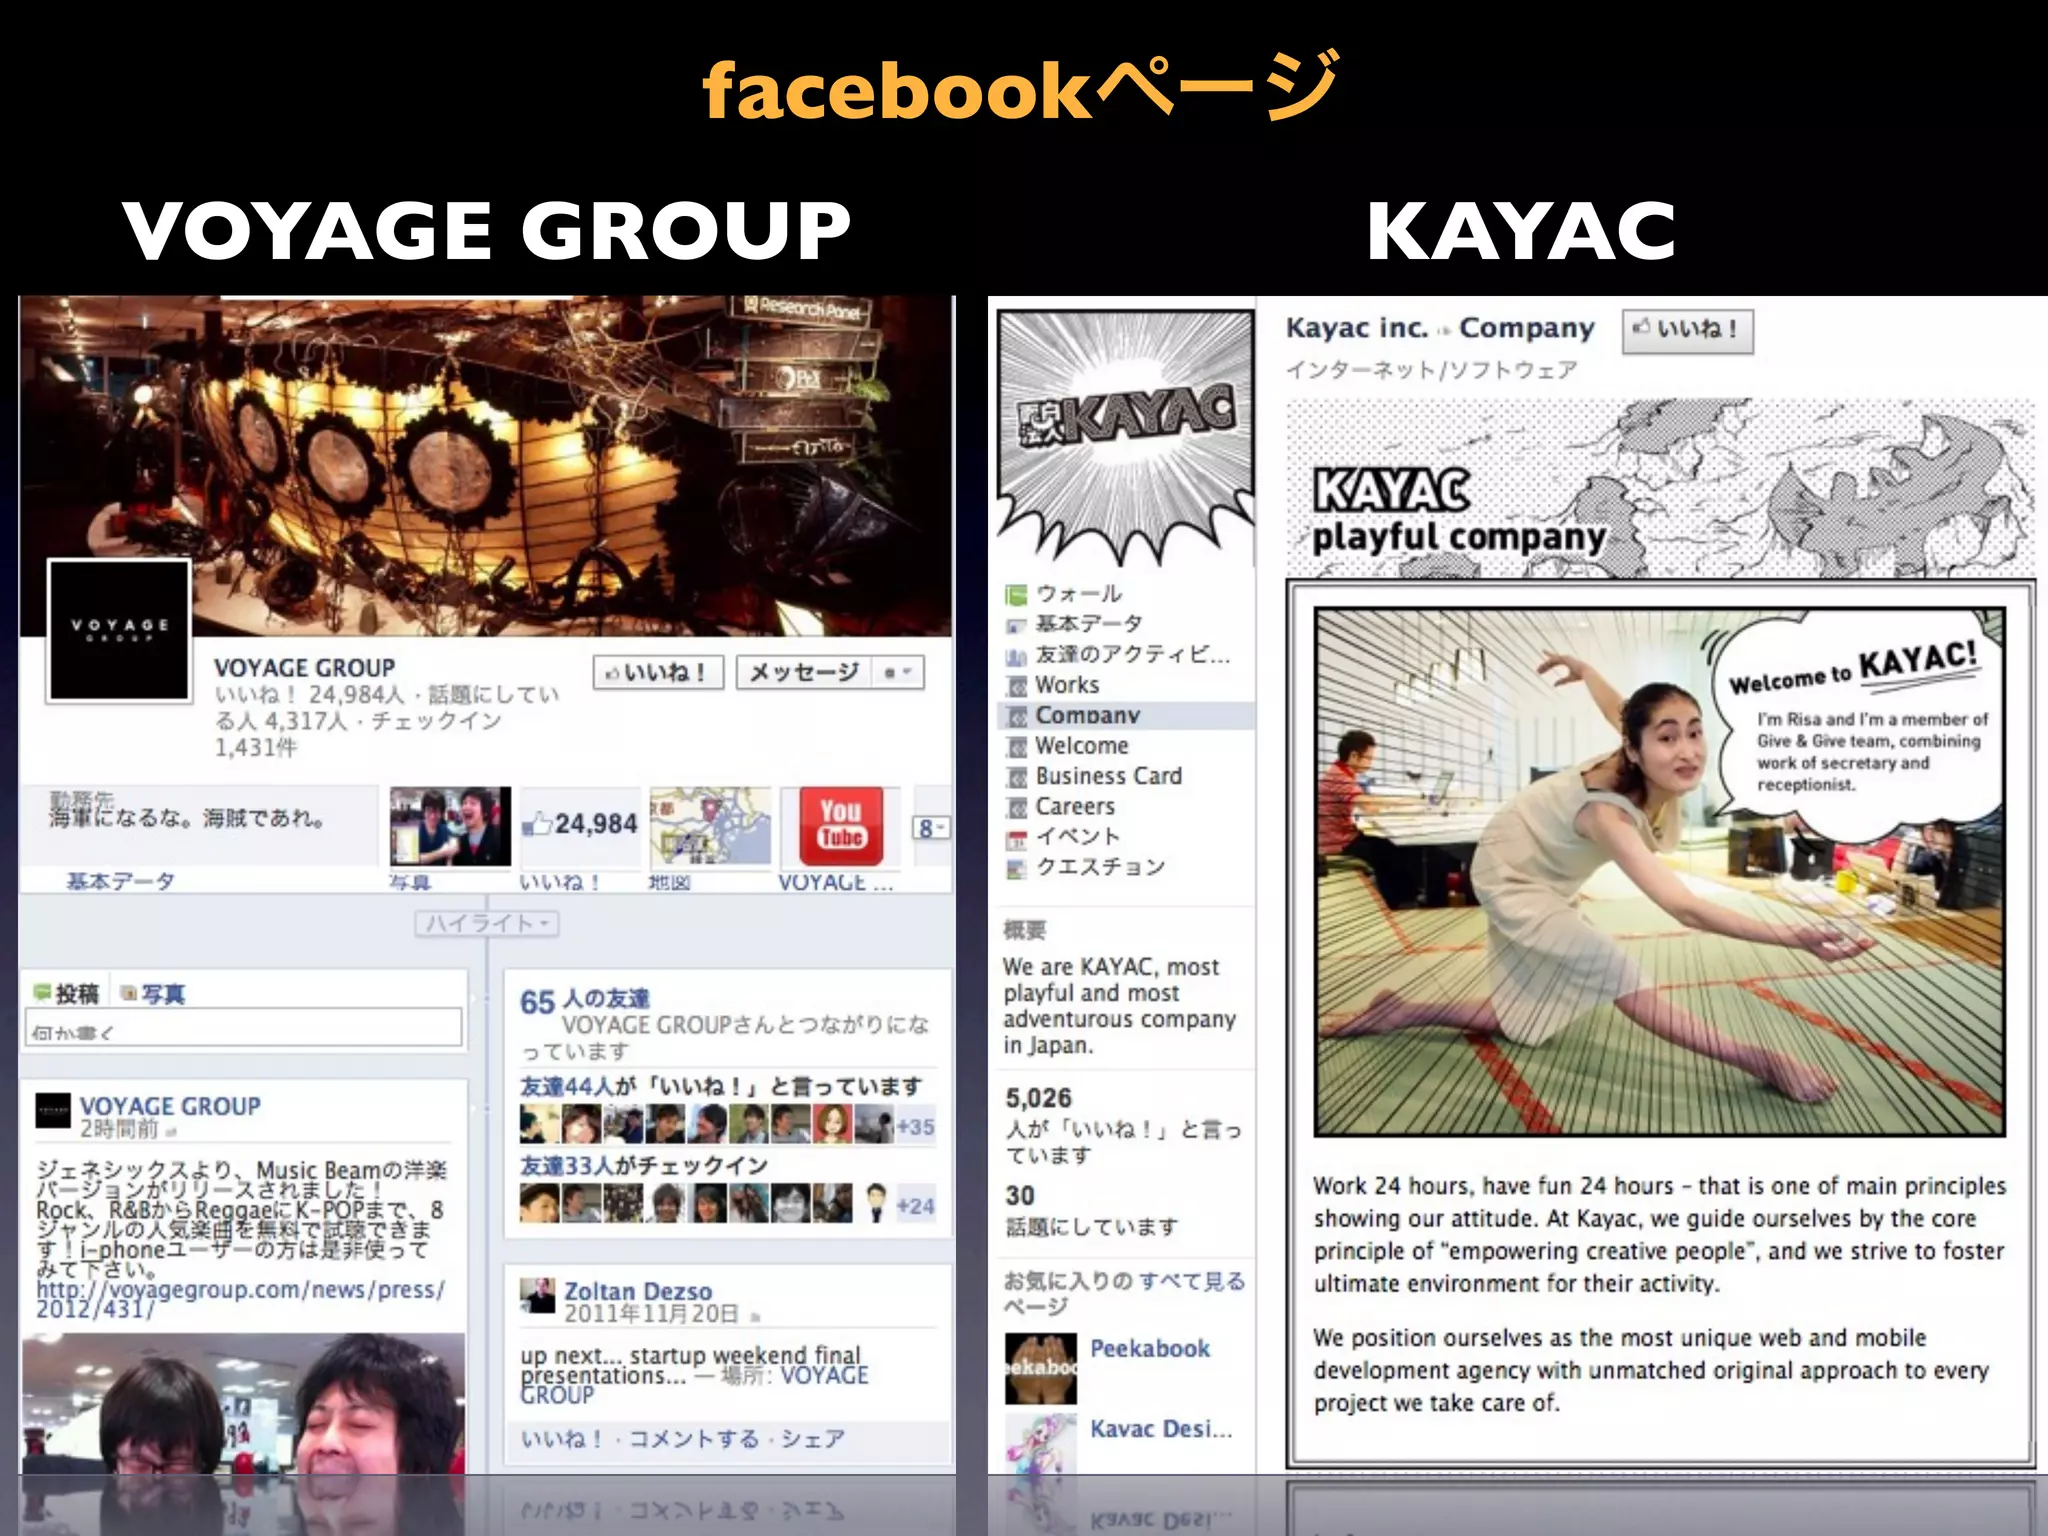Image resolution: width=2048 pixels, height=1536 pixels.
Task: Open the 基本データ link on VOYAGE page
Action: click(121, 881)
